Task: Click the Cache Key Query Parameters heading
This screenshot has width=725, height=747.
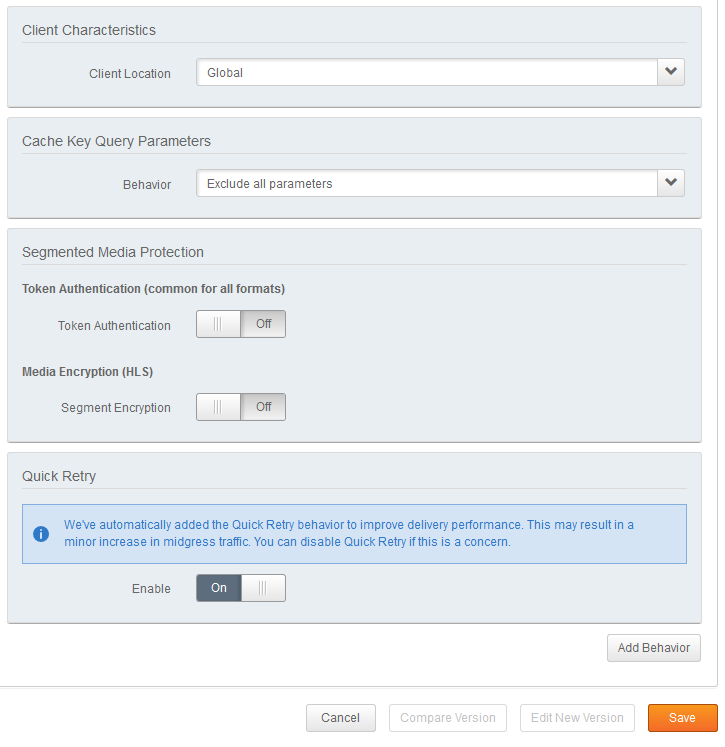Action: coord(116,141)
